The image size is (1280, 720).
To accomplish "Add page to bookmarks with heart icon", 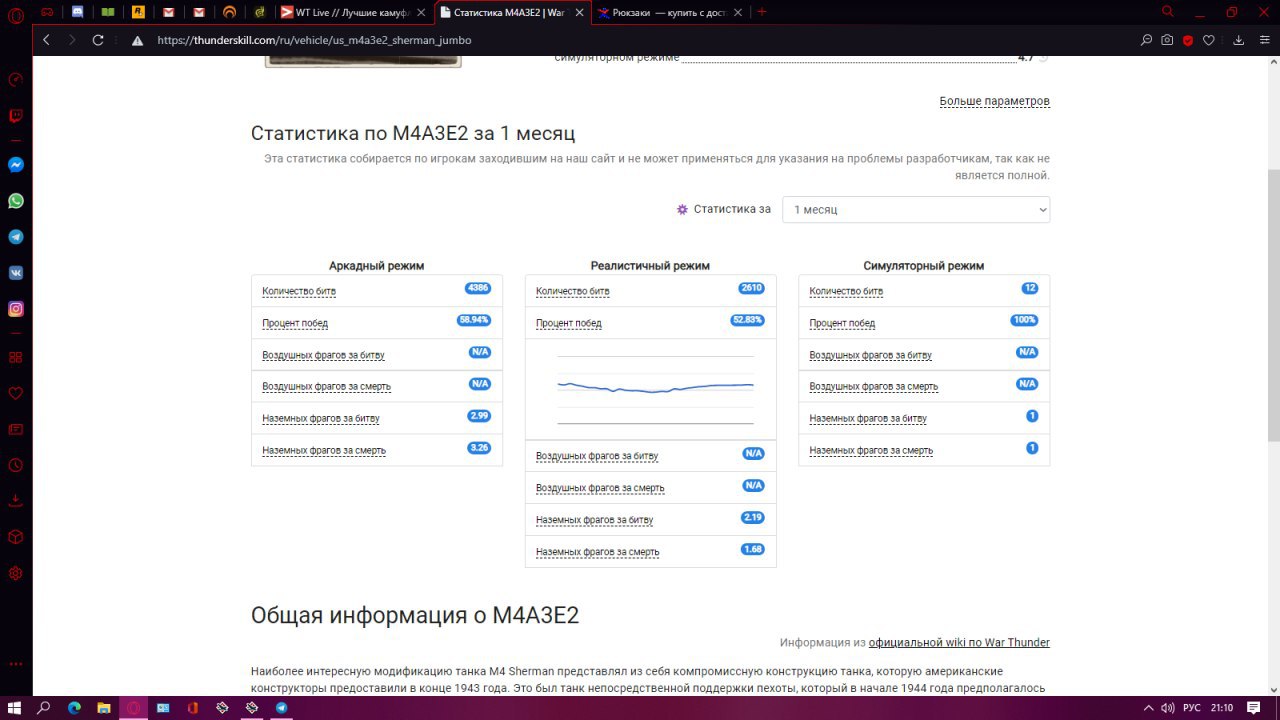I will click(x=1209, y=41).
